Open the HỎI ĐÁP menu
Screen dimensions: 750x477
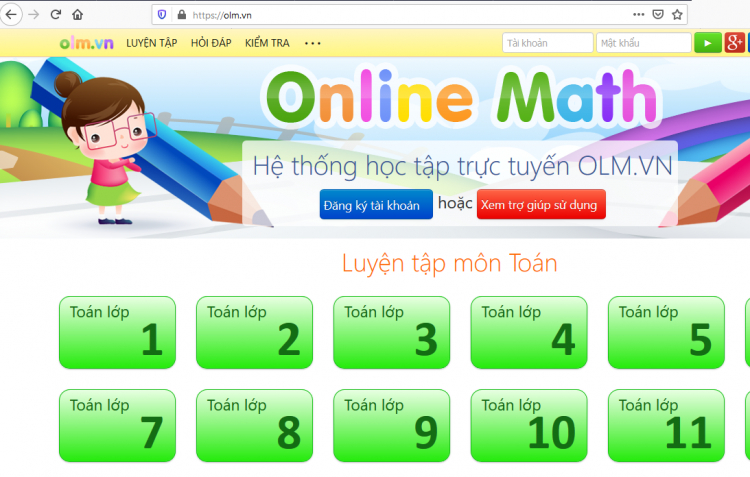(x=211, y=43)
